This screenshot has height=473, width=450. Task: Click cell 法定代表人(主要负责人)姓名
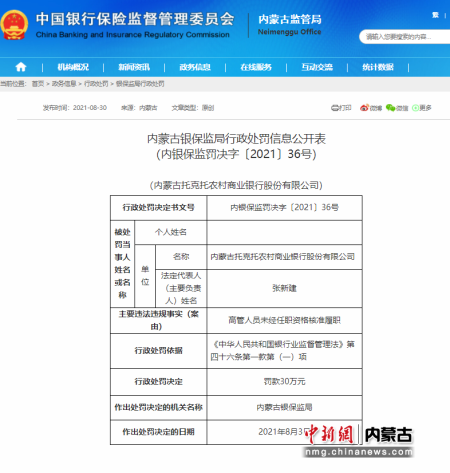click(181, 288)
